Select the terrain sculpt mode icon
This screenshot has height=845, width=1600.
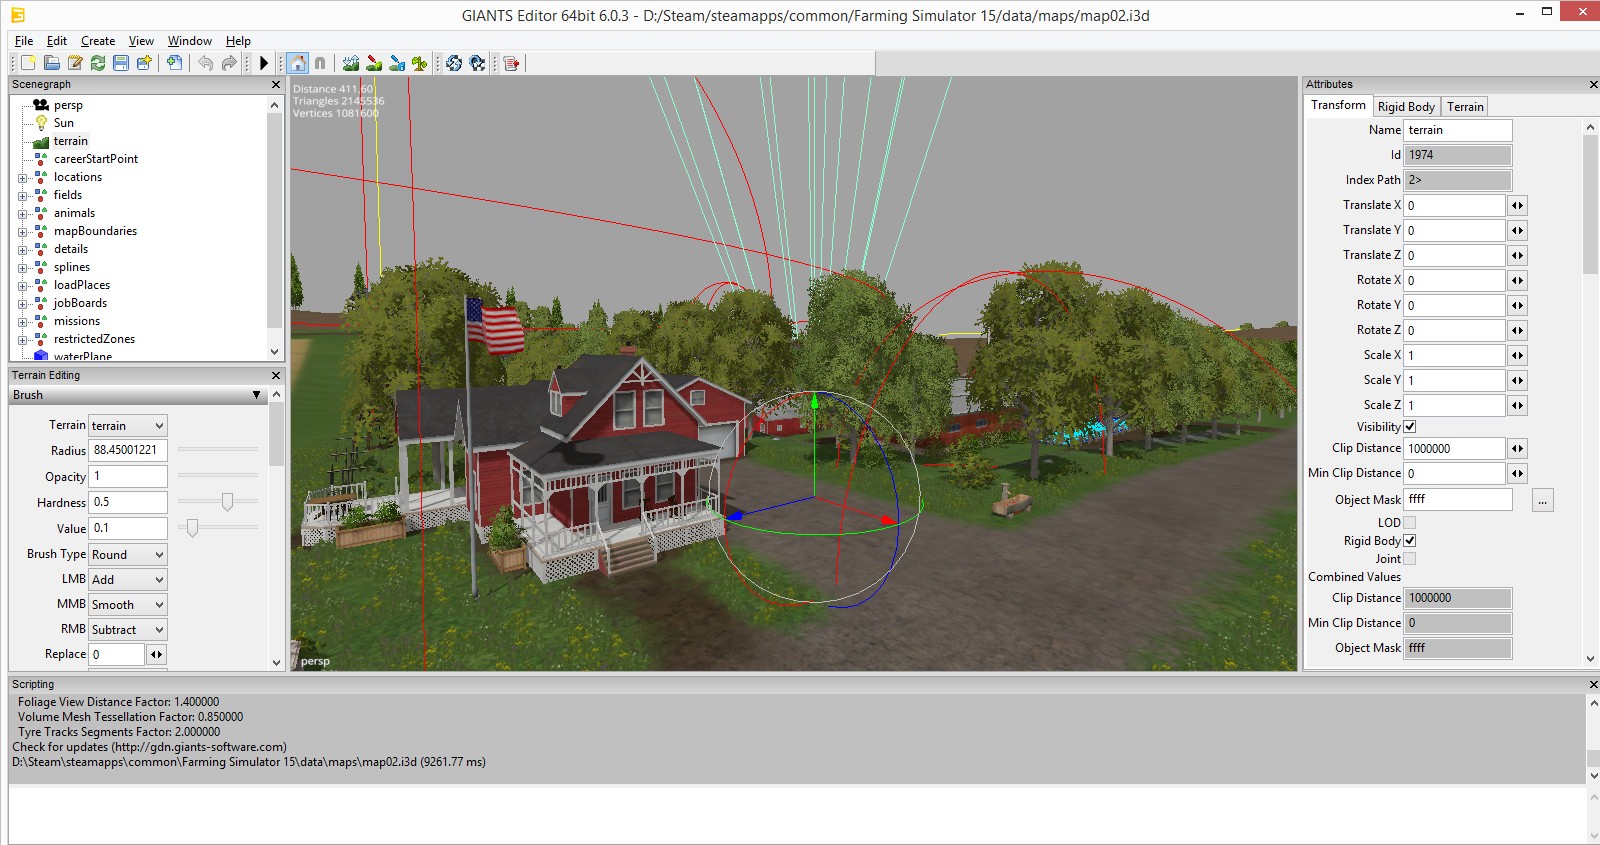click(x=350, y=63)
